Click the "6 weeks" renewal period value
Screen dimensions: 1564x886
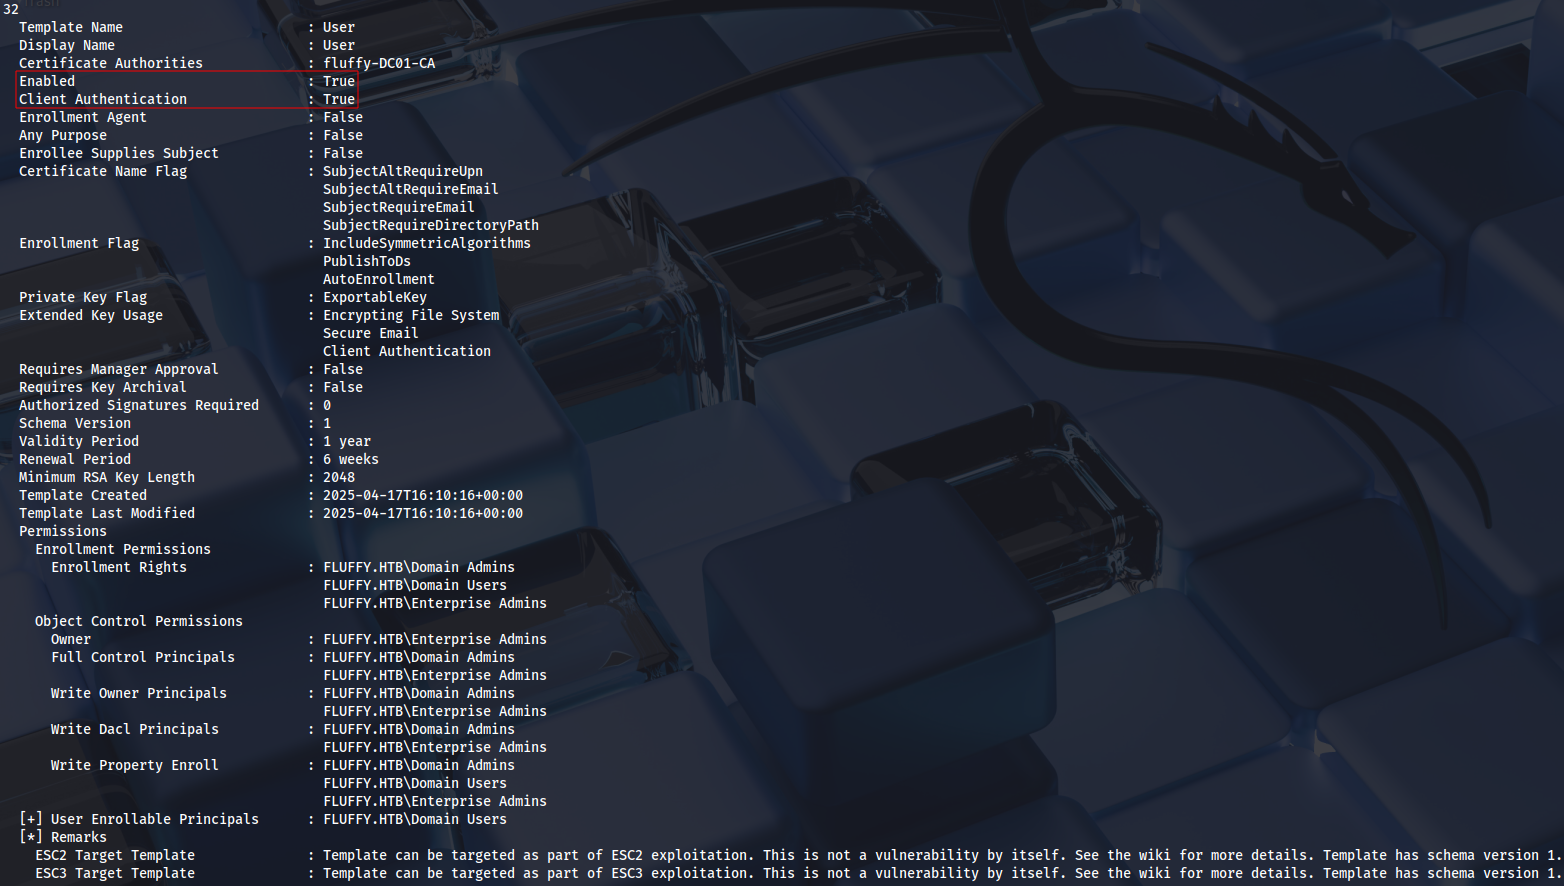point(350,459)
